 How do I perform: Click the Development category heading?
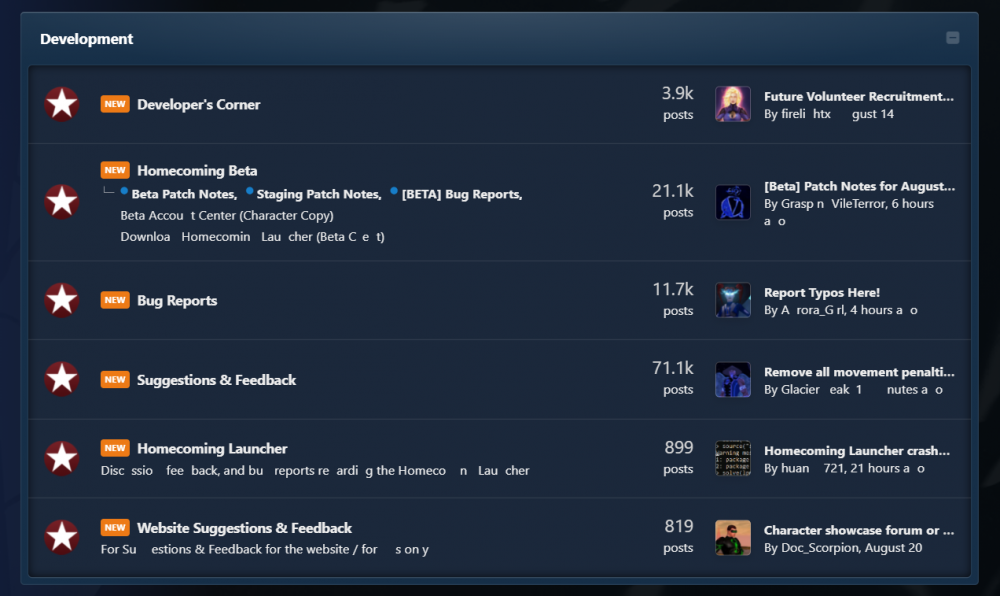87,39
